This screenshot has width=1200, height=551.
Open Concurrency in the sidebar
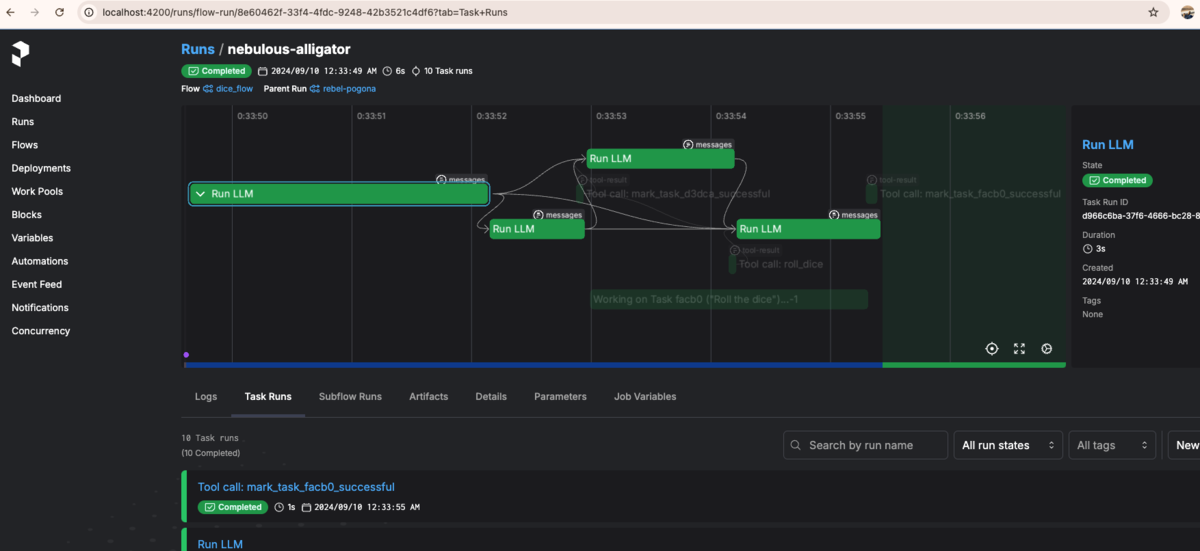point(41,330)
